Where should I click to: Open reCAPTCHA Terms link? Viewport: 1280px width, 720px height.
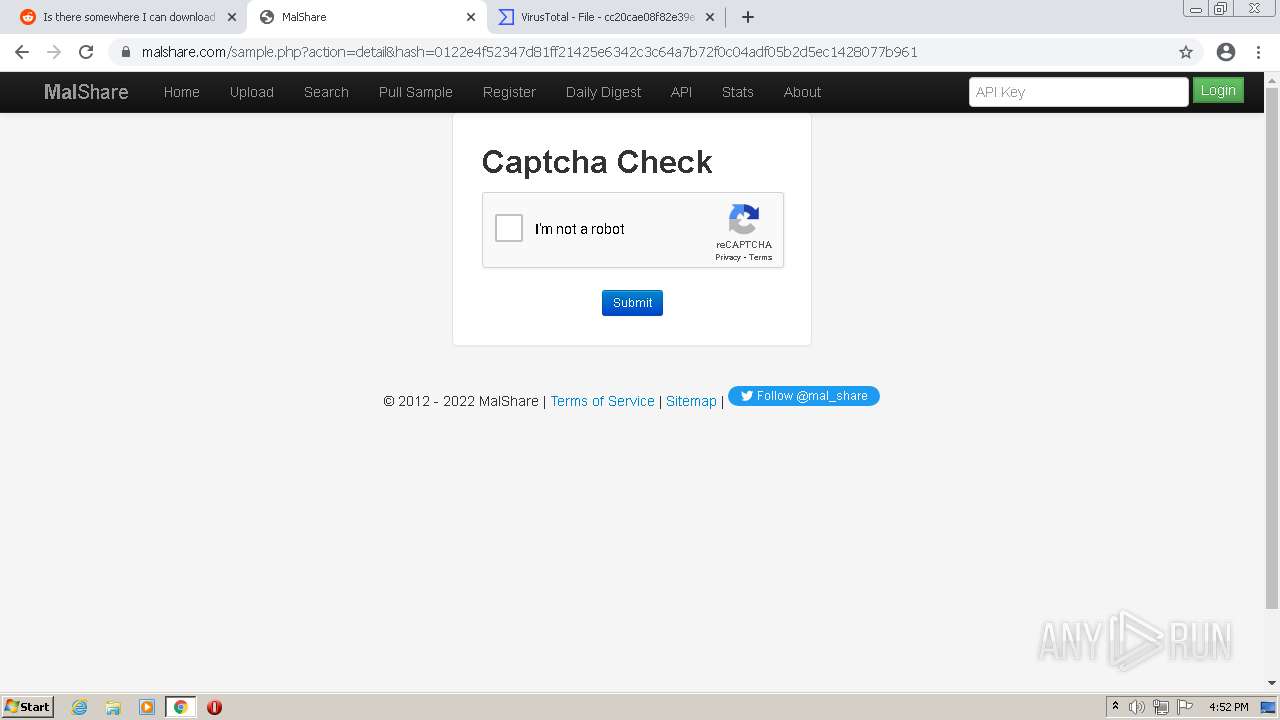[x=761, y=258]
